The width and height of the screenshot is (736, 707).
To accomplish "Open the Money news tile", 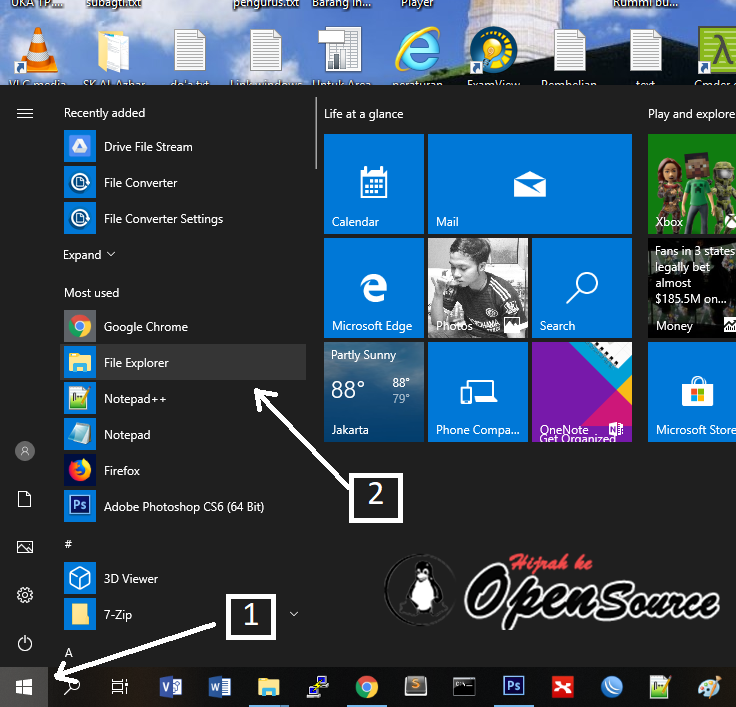I will [x=692, y=288].
